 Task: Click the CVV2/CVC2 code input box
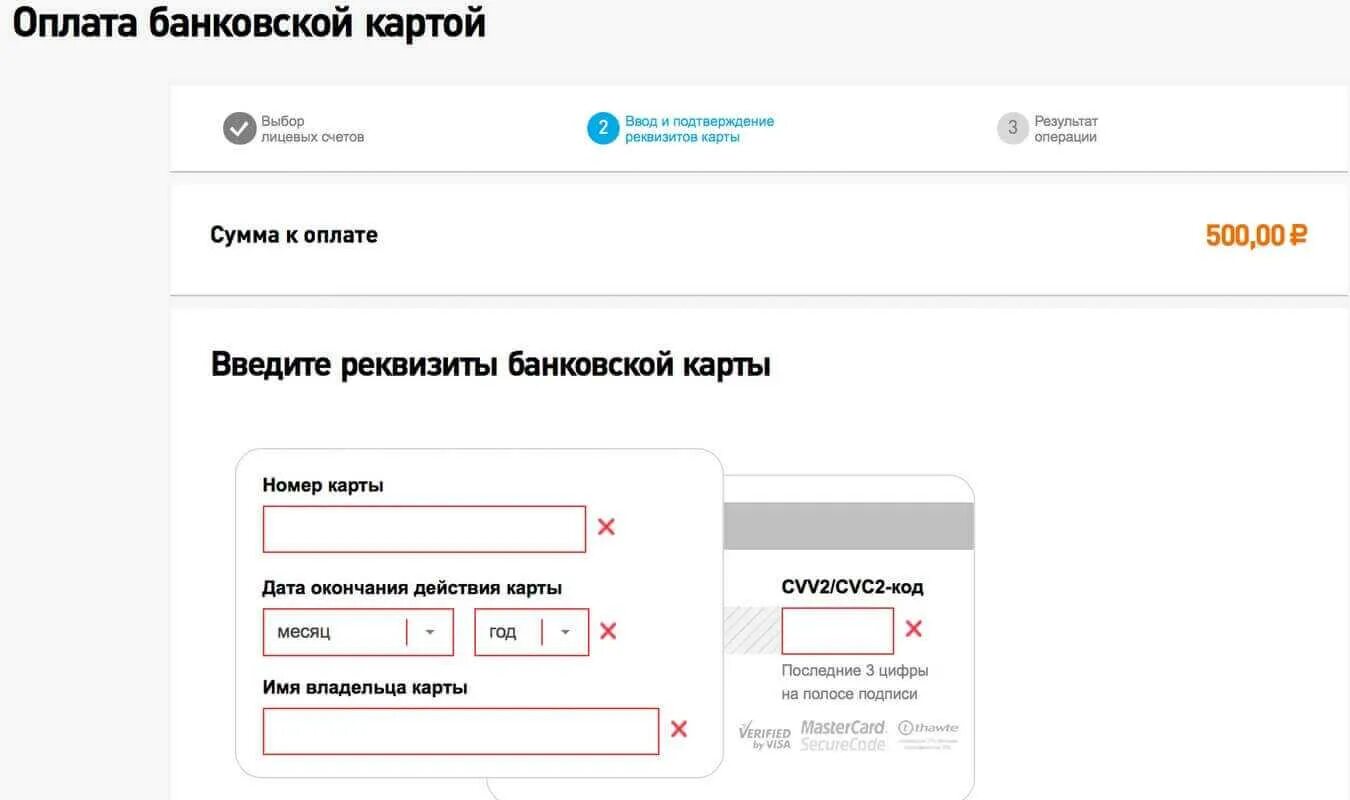[x=837, y=629]
